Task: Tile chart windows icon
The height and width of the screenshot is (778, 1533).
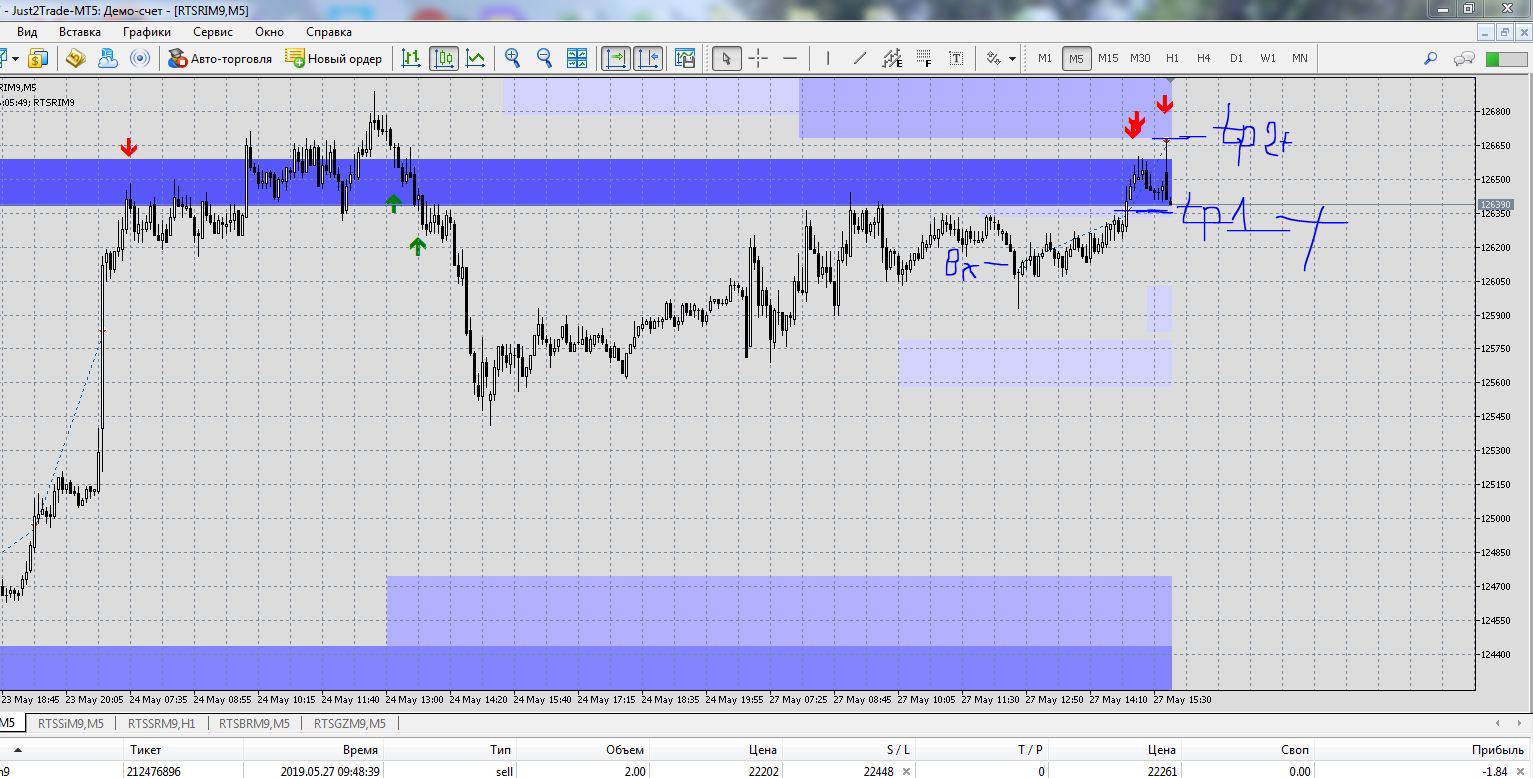Action: pyautogui.click(x=577, y=58)
